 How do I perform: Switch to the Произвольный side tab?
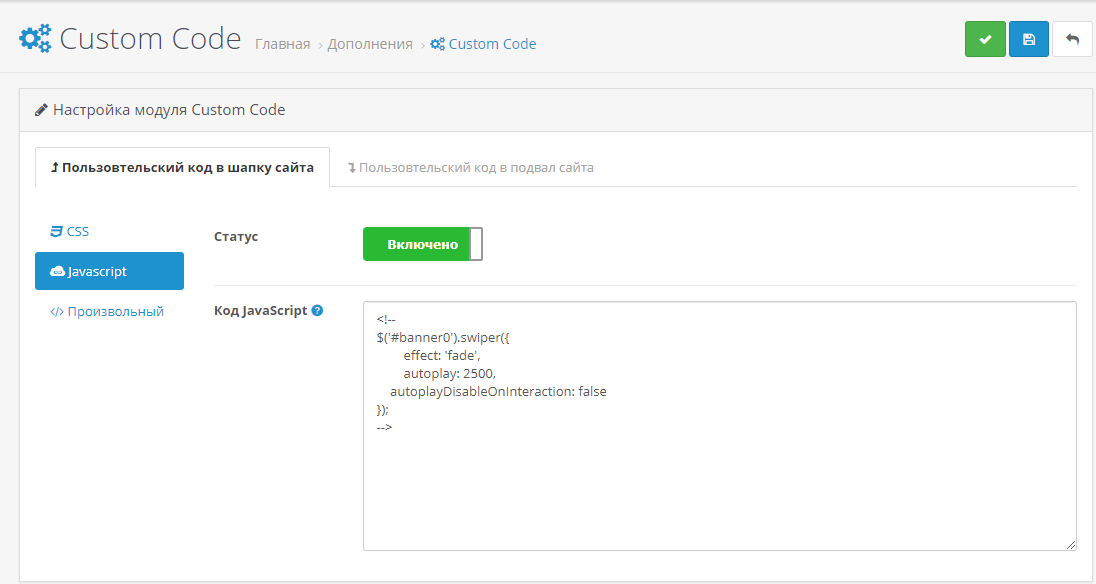(x=107, y=311)
